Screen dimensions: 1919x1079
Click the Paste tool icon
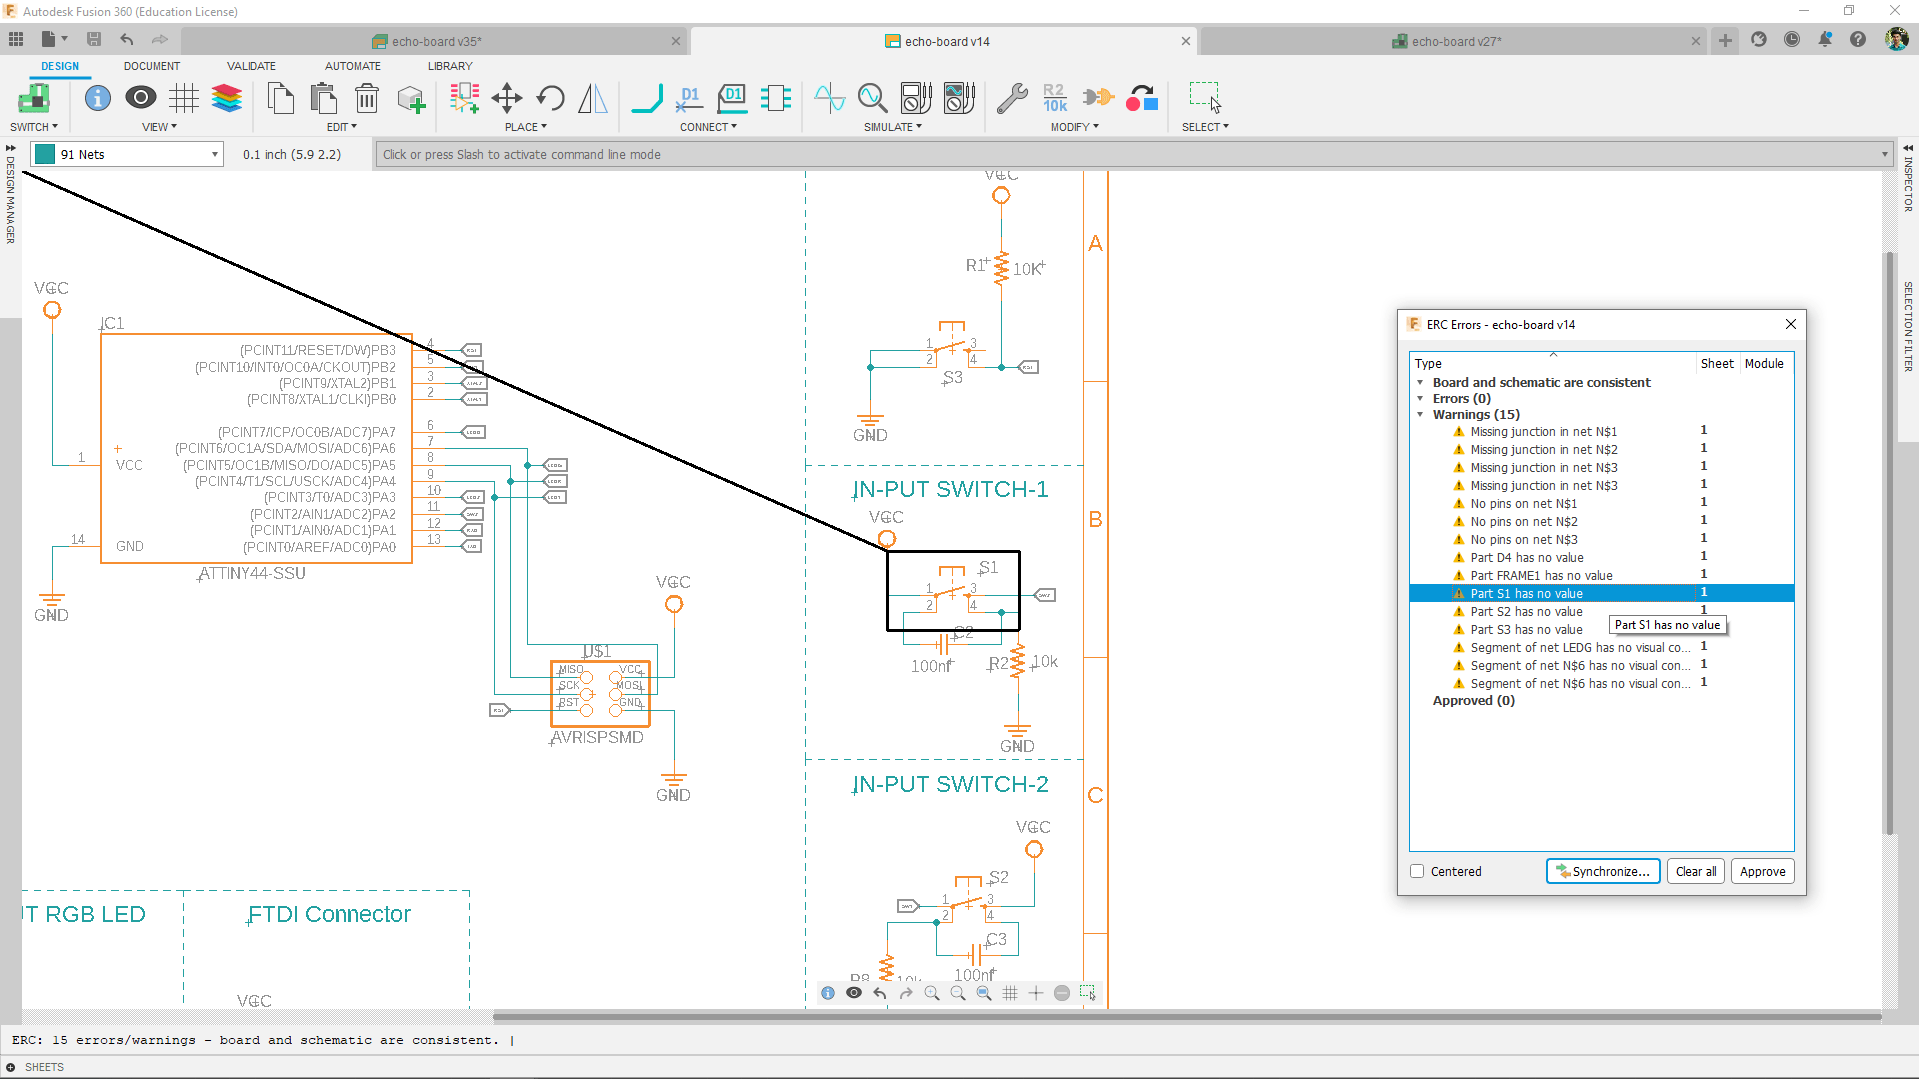pos(323,98)
